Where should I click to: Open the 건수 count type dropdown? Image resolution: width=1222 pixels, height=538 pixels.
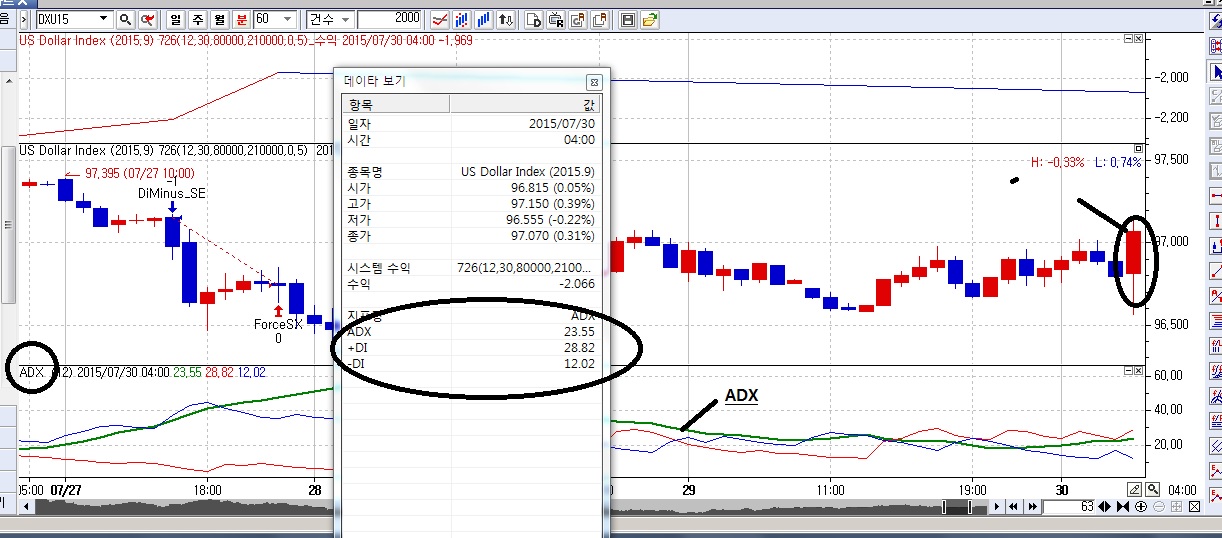345,19
